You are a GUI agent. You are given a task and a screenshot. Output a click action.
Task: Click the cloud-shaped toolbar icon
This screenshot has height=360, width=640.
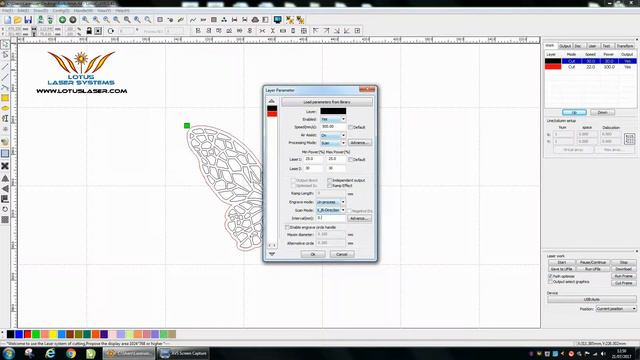pyautogui.click(x=255, y=20)
